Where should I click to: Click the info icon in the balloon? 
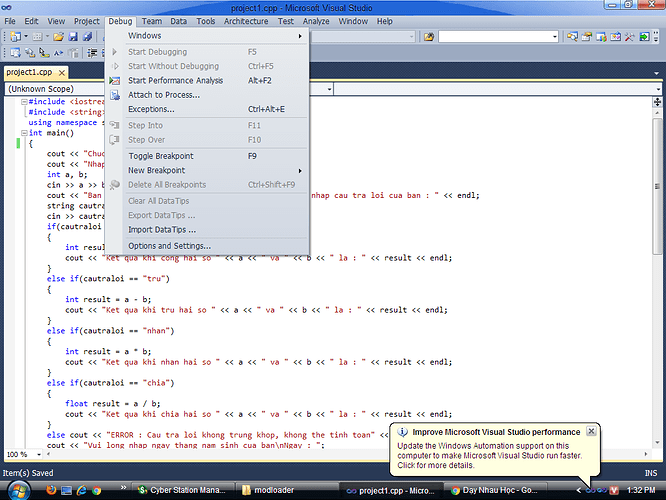402,432
